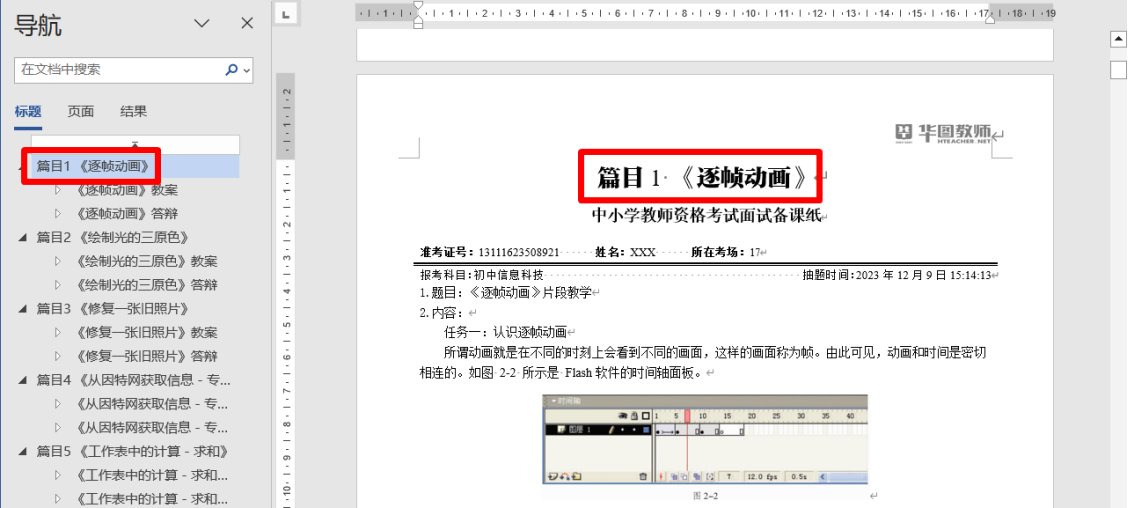Close the navigation pane with the X
Image resolution: width=1128 pixels, height=508 pixels.
pos(247,23)
